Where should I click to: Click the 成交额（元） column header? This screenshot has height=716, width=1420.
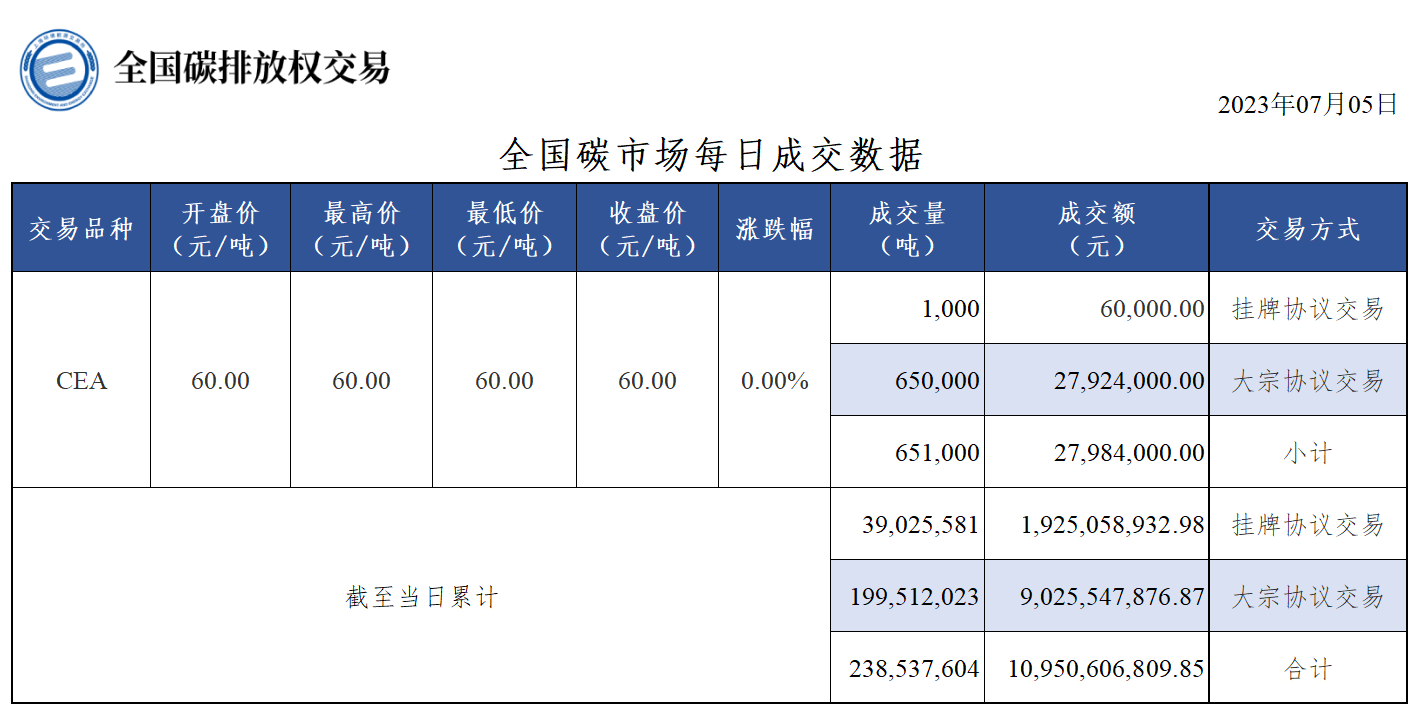coord(1097,228)
